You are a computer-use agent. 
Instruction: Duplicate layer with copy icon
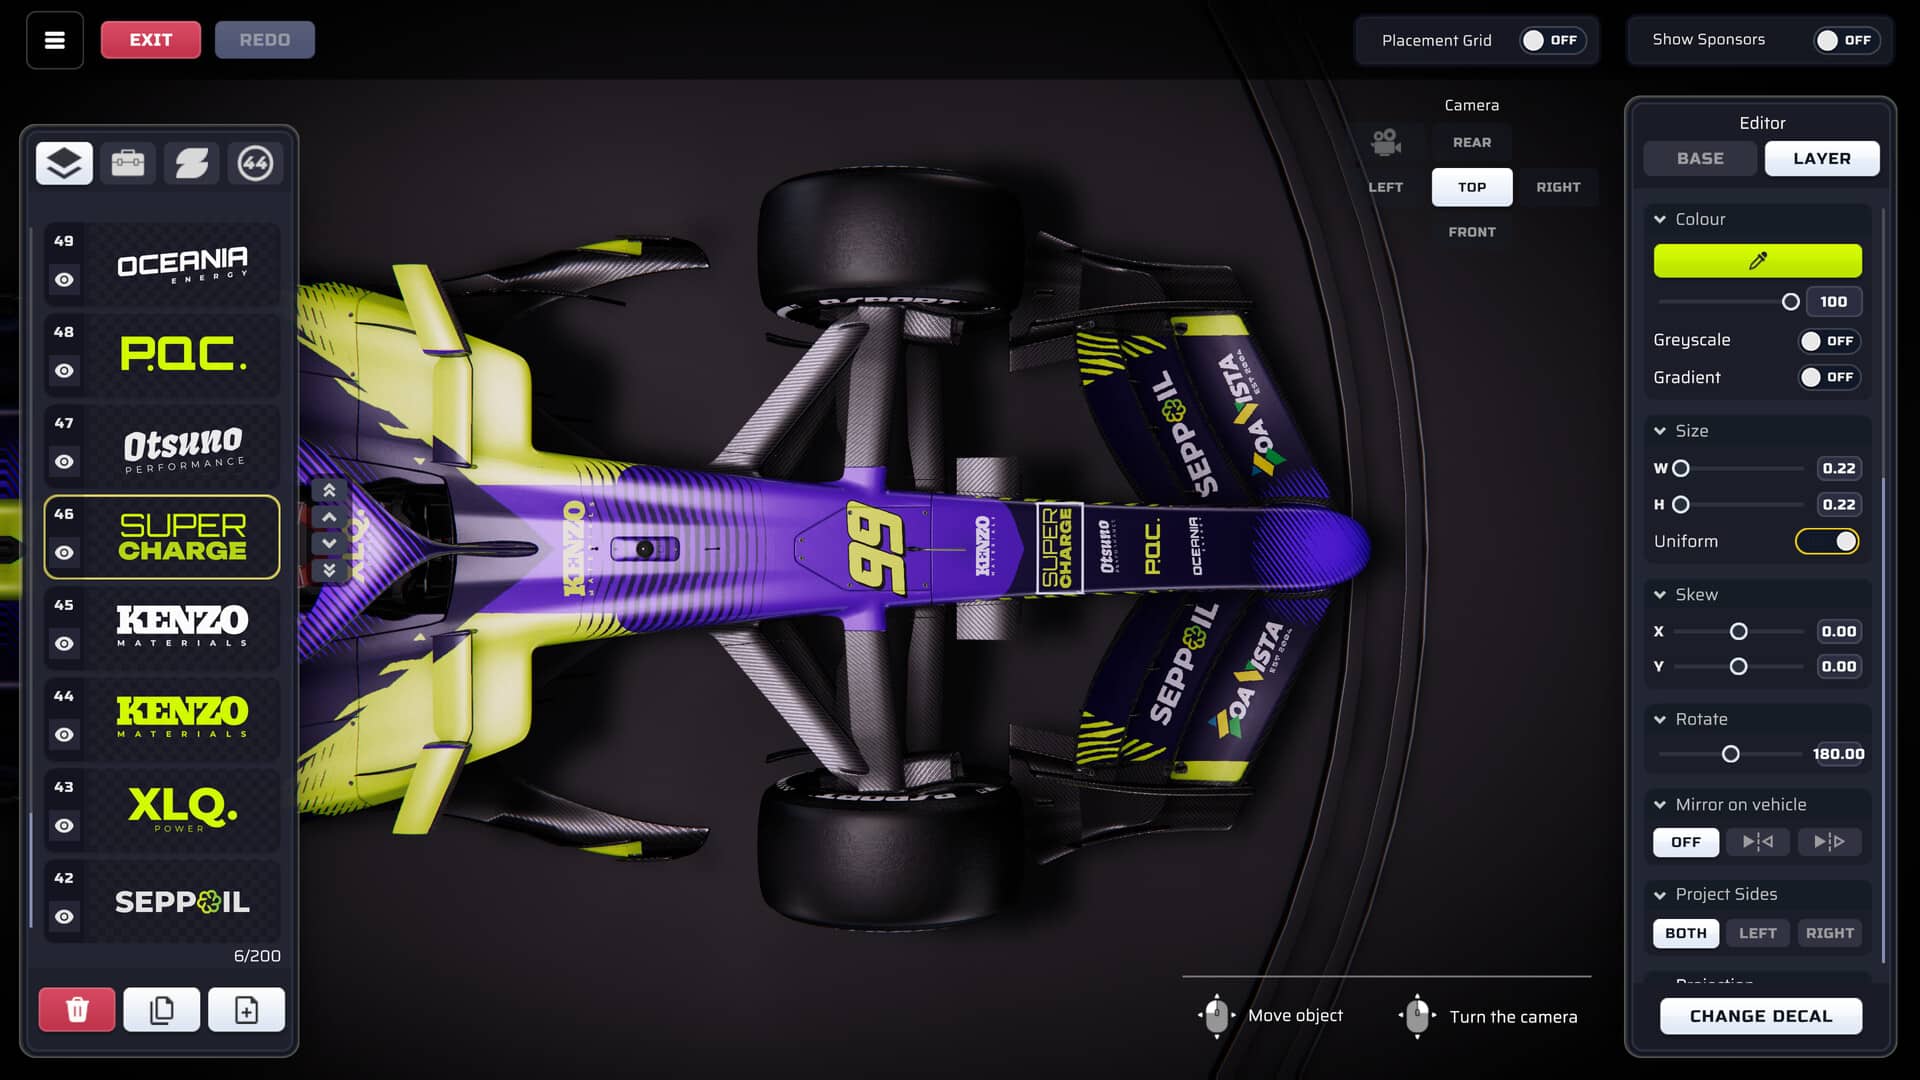click(x=162, y=1010)
